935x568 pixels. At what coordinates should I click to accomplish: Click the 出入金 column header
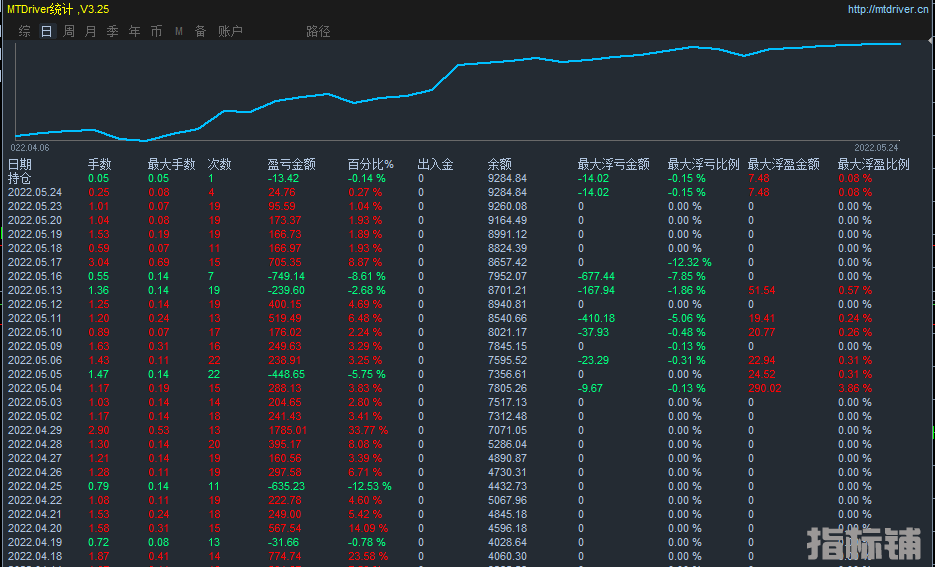[x=435, y=164]
